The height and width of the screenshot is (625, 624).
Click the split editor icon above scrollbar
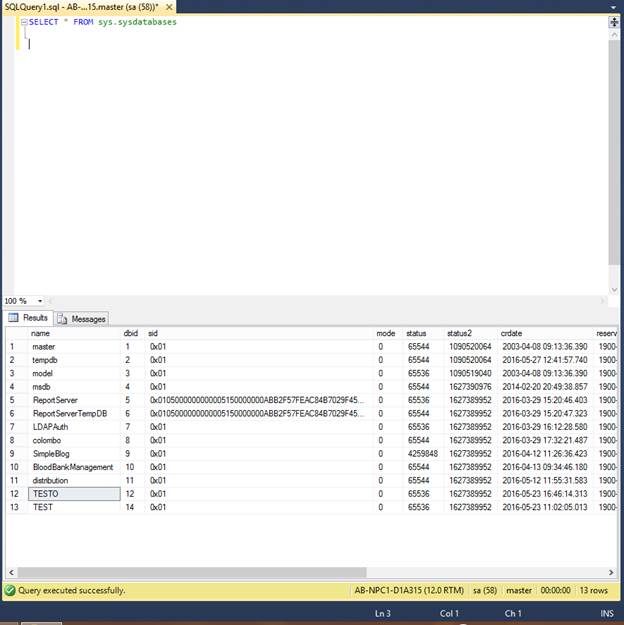(614, 22)
